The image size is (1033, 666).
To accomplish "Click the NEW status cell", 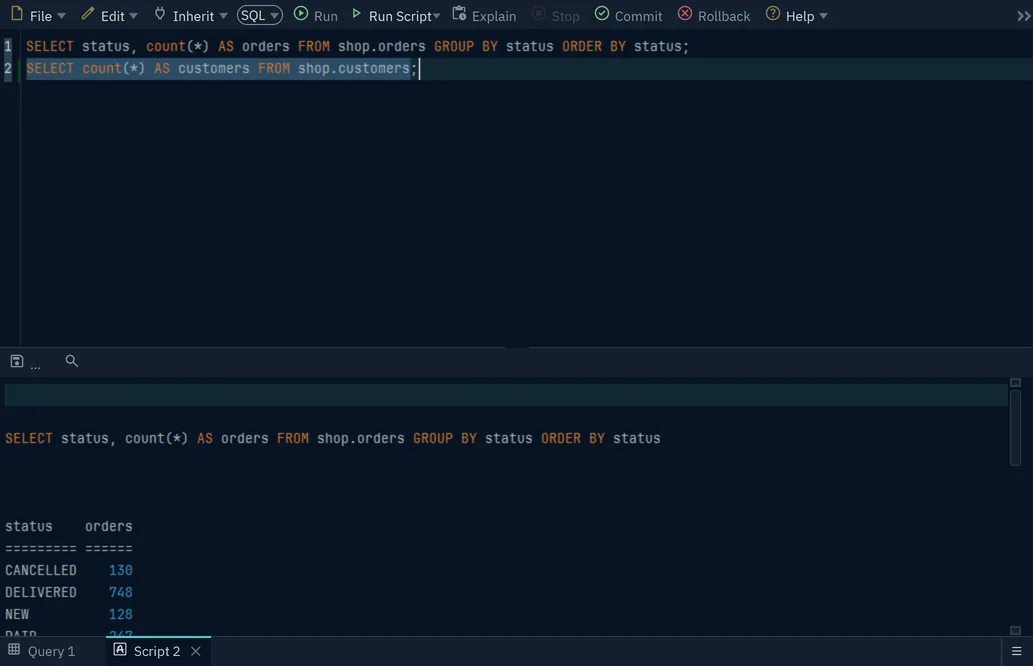I will pos(17,615).
